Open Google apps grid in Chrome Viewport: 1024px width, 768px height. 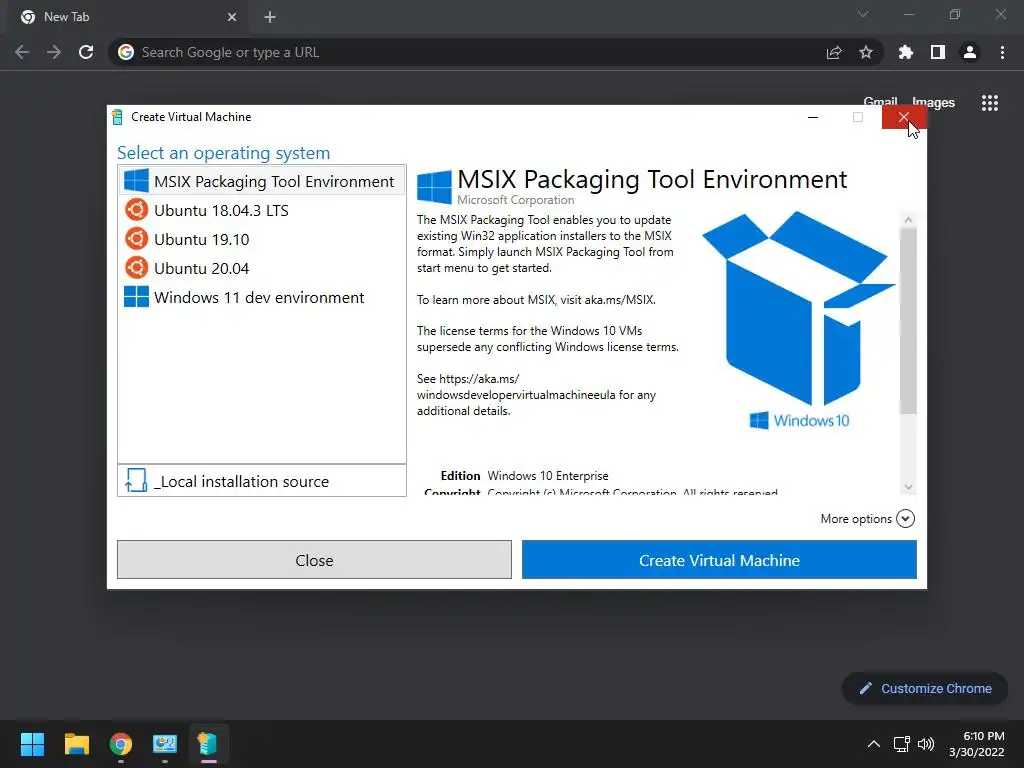point(990,103)
